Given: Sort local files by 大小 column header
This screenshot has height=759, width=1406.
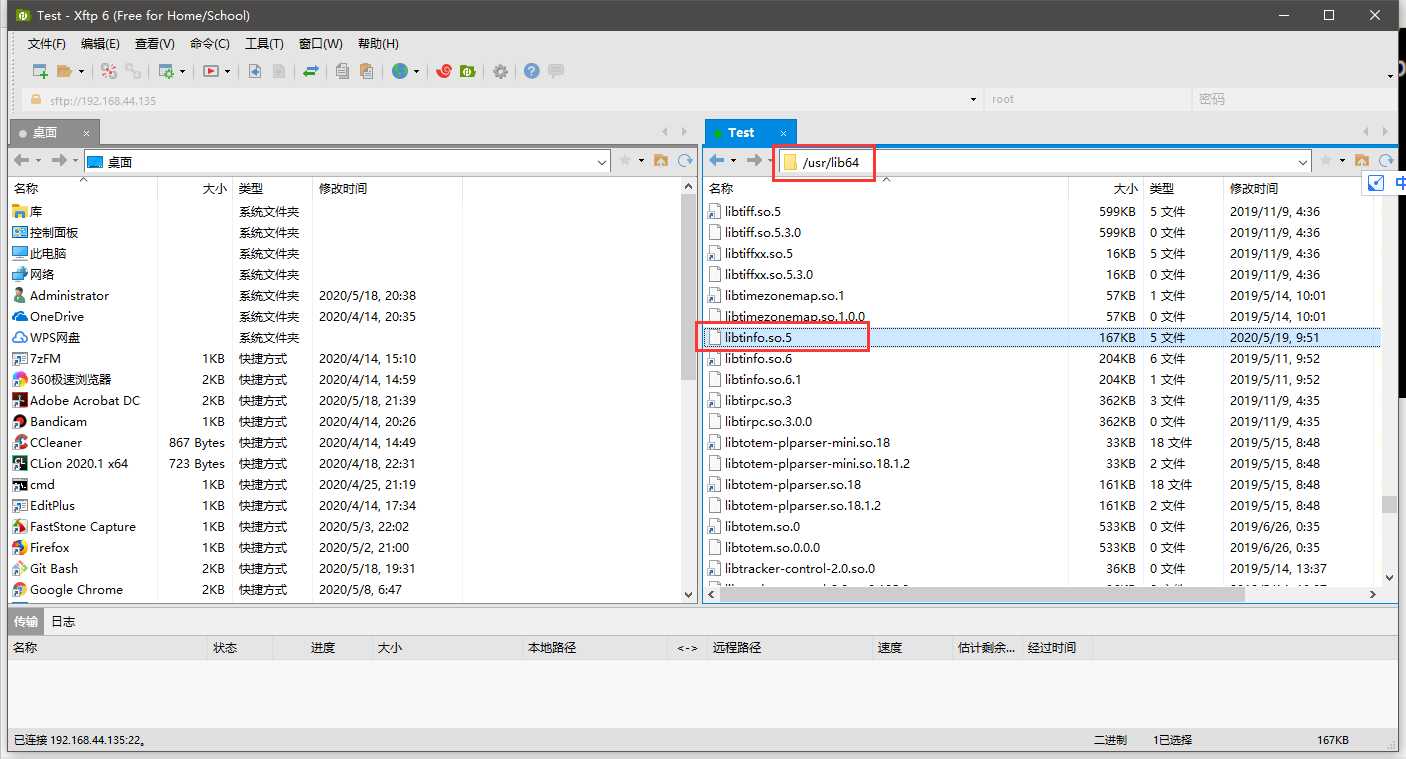Looking at the screenshot, I should tap(214, 188).
